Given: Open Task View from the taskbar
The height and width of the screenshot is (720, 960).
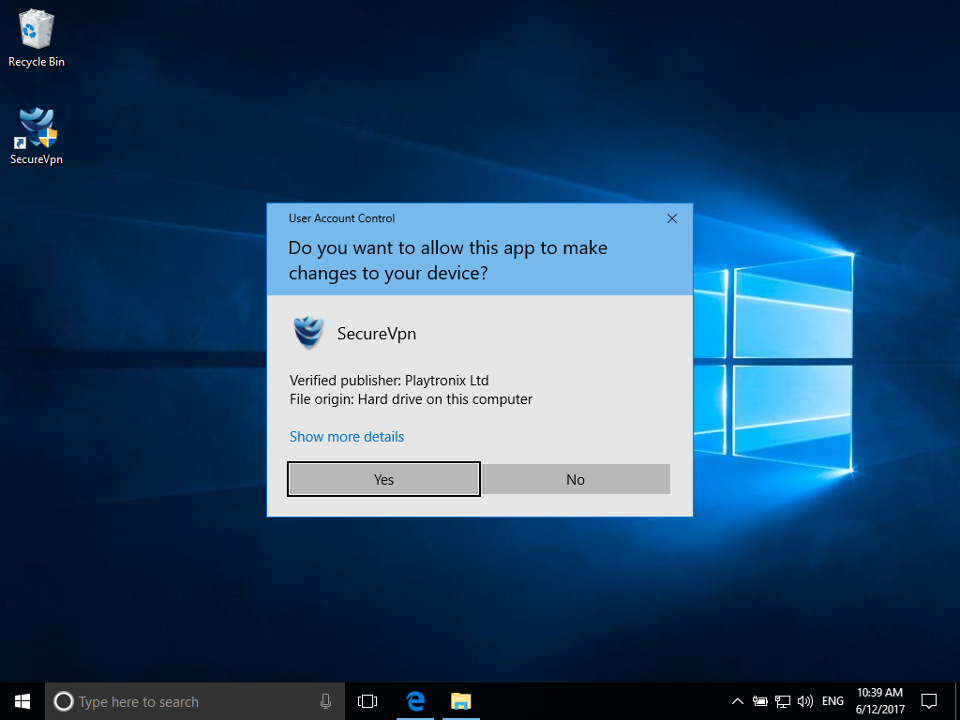Looking at the screenshot, I should 367,701.
